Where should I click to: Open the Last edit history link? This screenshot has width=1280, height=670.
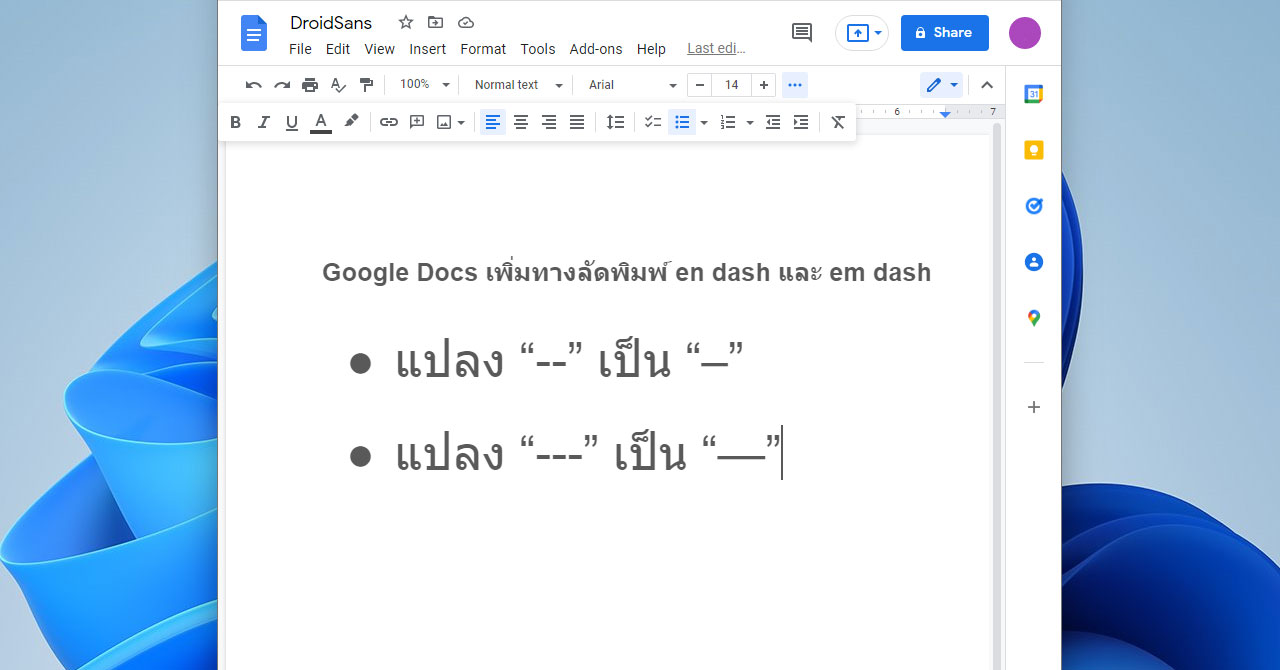click(716, 48)
